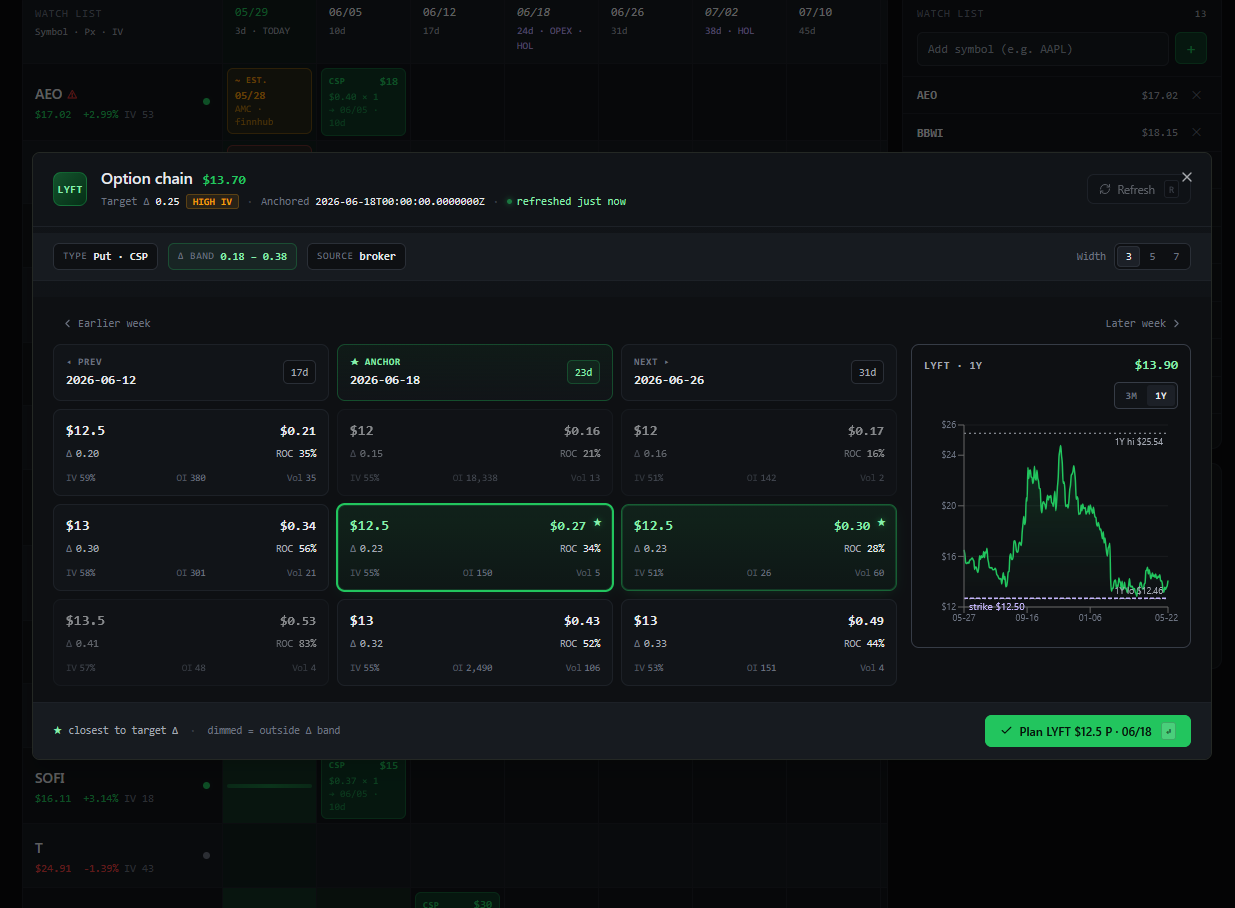Switch the chart to 3M range

1131,395
